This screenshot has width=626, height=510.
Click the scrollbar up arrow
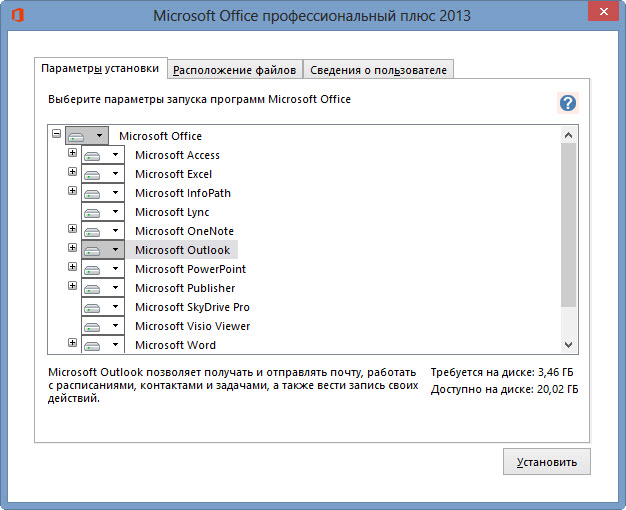pyautogui.click(x=569, y=135)
